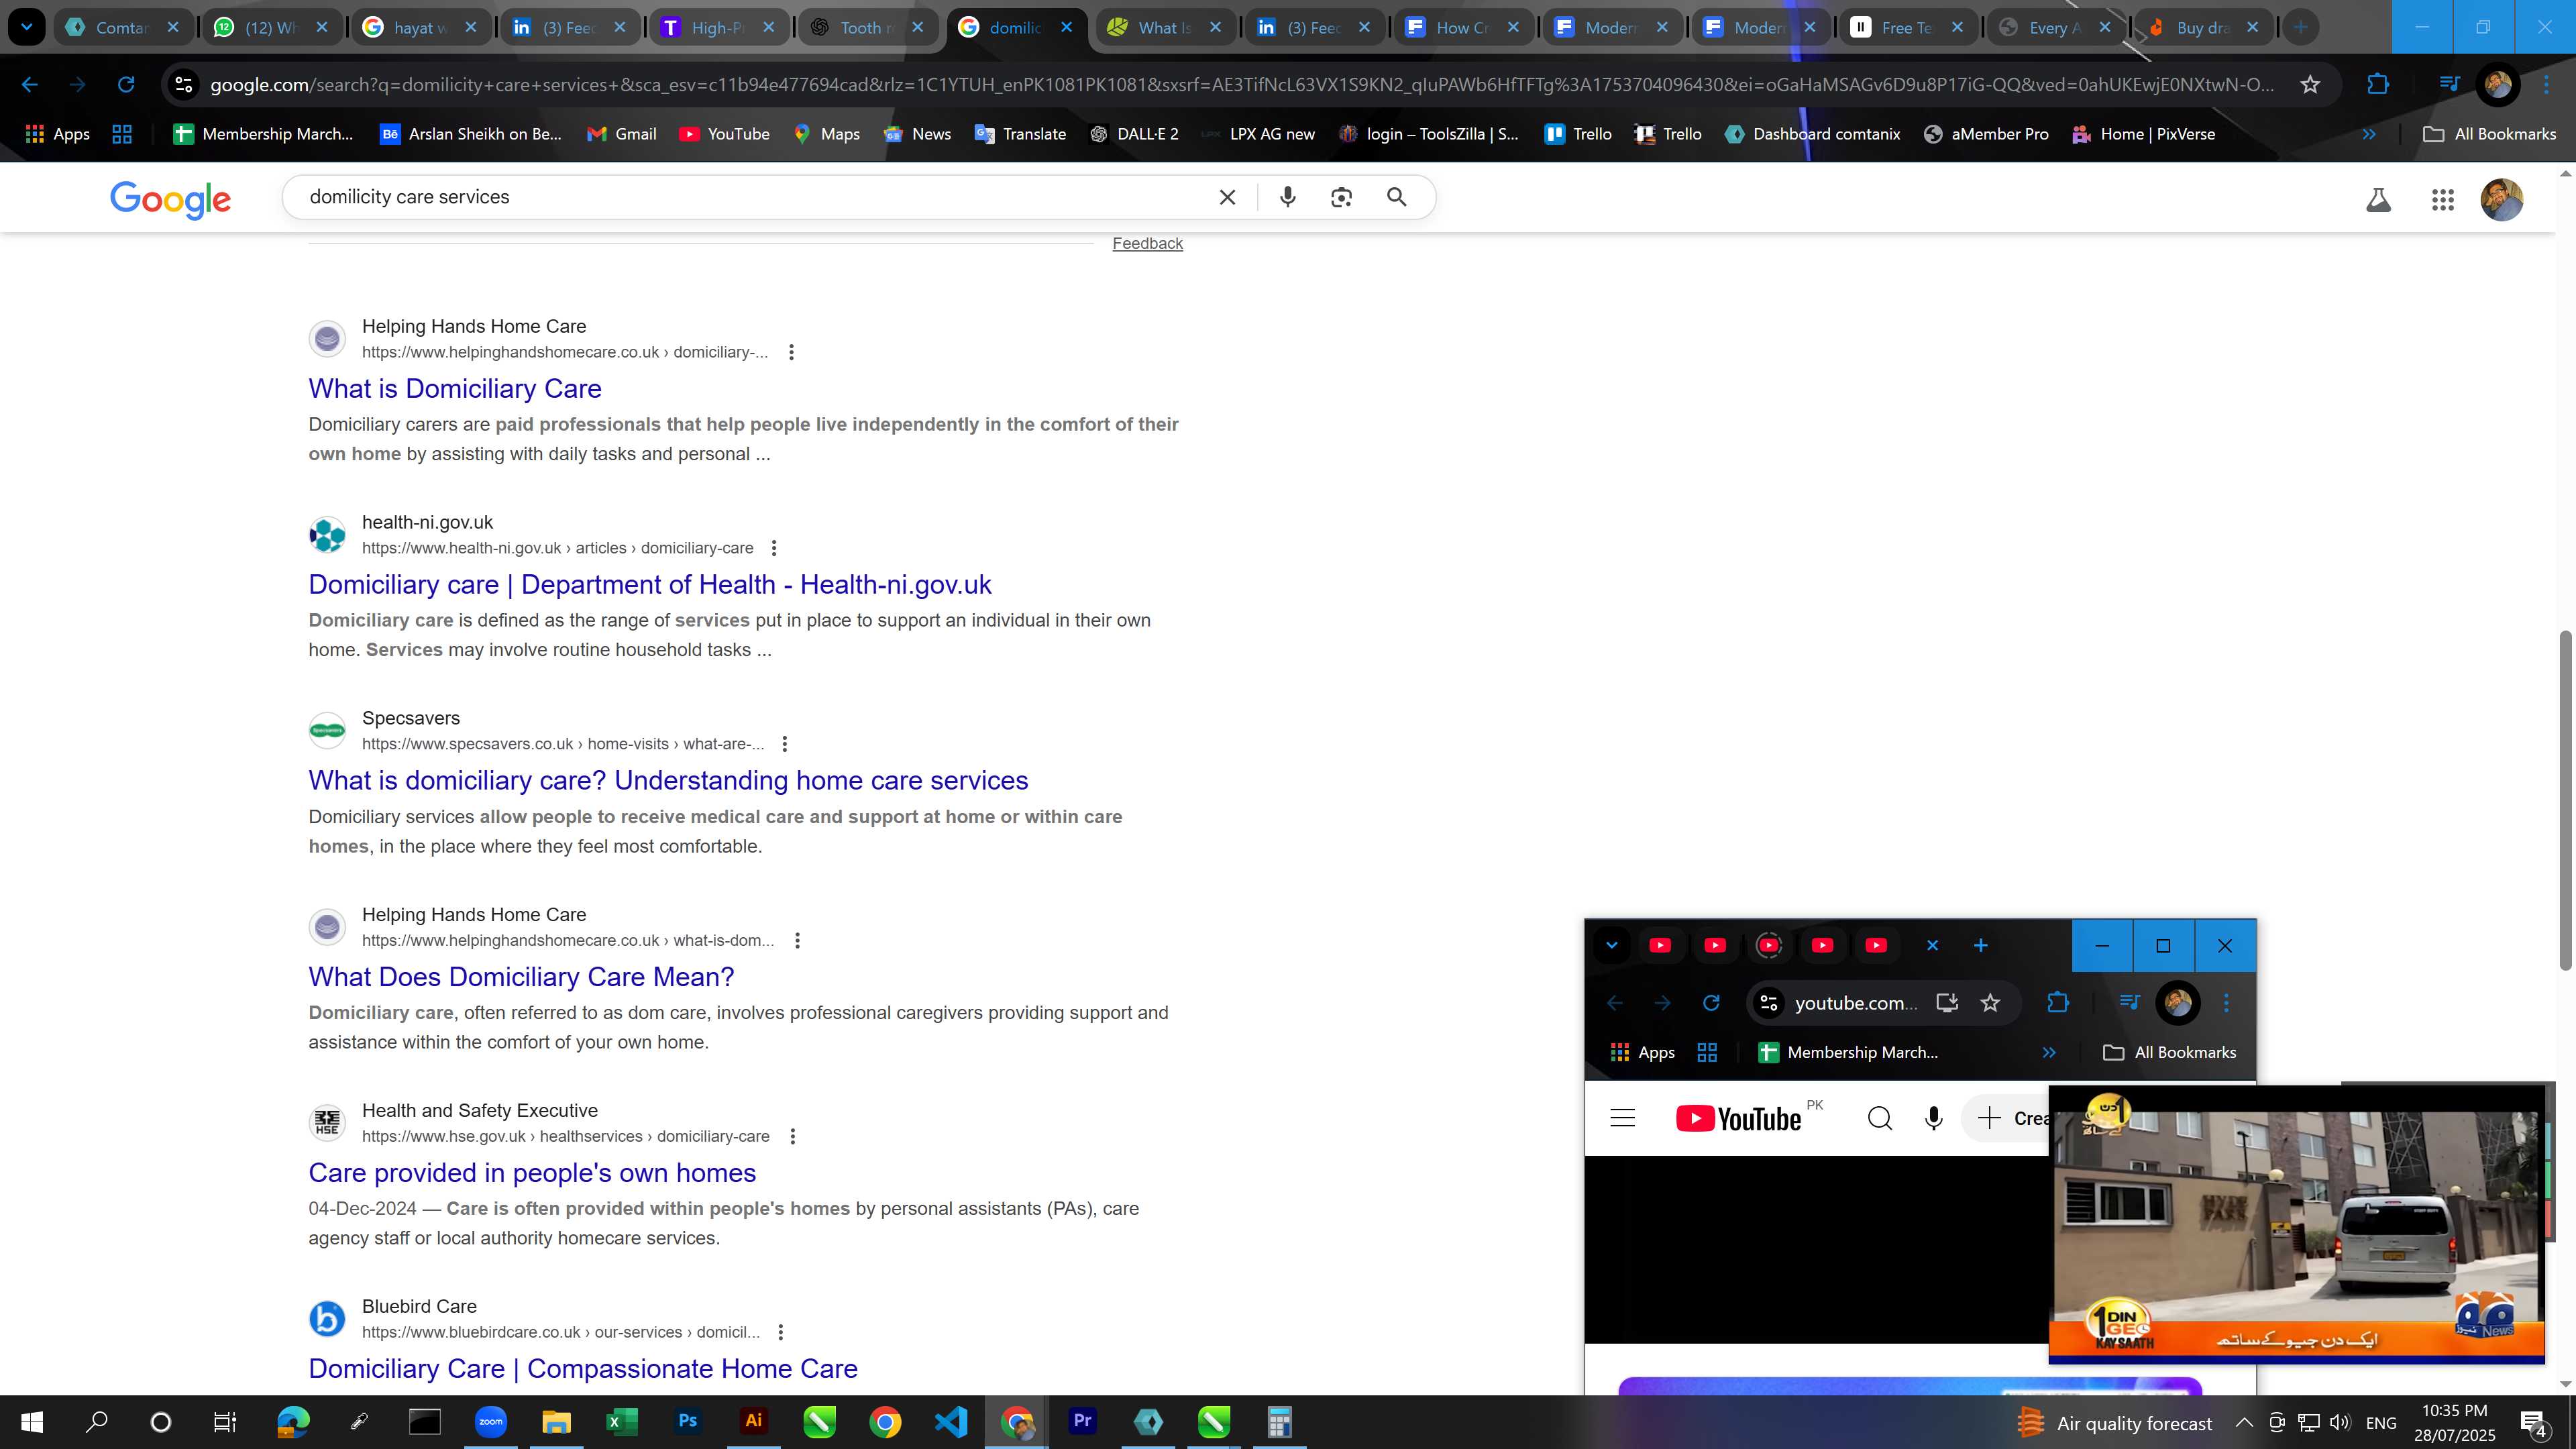Open Google account profile picture
This screenshot has height=1449, width=2576.
pyautogui.click(x=2501, y=200)
